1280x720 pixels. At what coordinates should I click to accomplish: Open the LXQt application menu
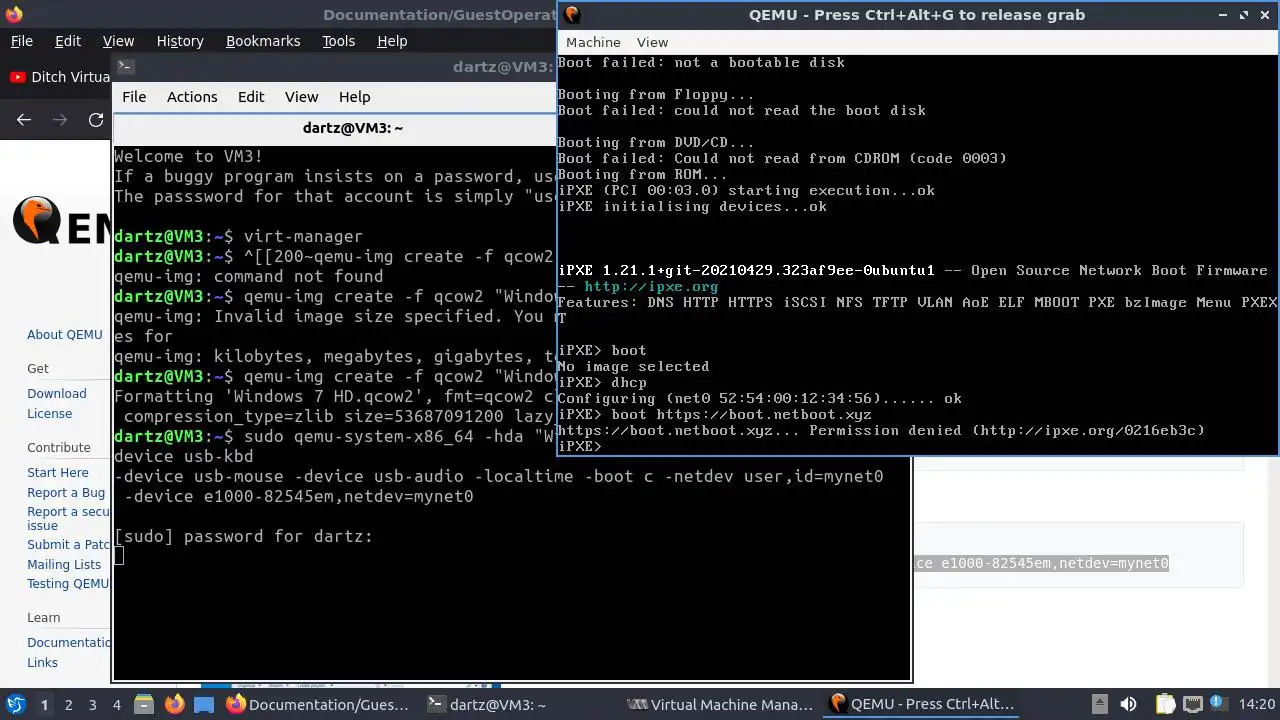[15, 705]
